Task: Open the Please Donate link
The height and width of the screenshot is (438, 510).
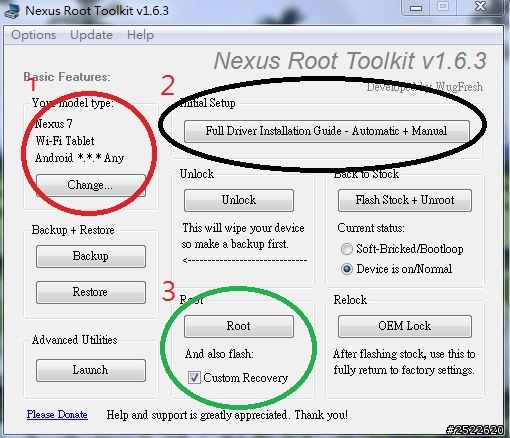Action: pyautogui.click(x=57, y=414)
